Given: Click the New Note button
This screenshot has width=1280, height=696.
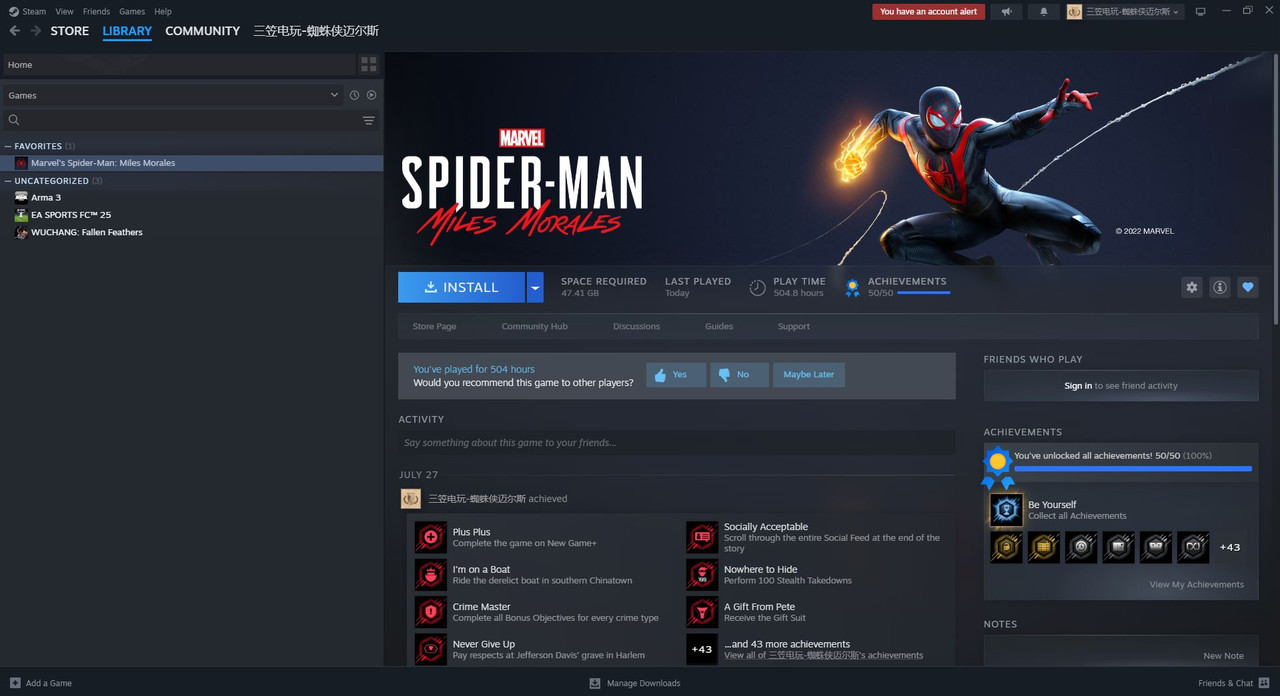Looking at the screenshot, I should [1224, 656].
